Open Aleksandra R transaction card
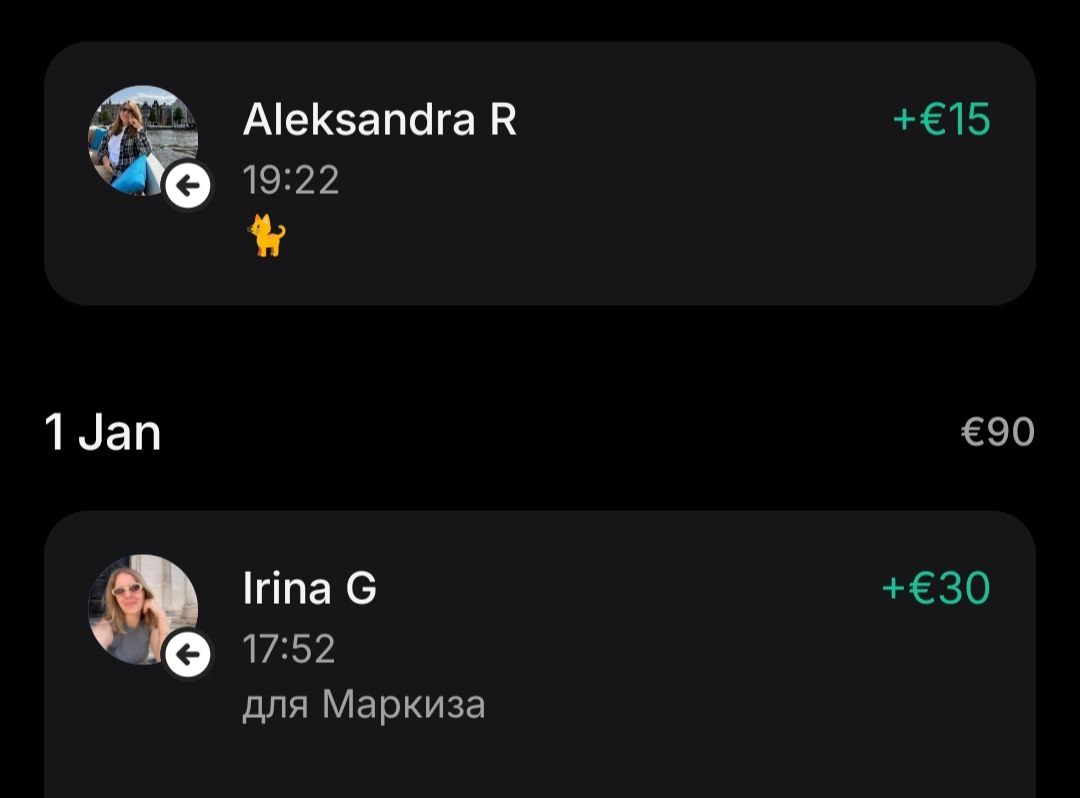The width and height of the screenshot is (1080, 798). tap(540, 174)
